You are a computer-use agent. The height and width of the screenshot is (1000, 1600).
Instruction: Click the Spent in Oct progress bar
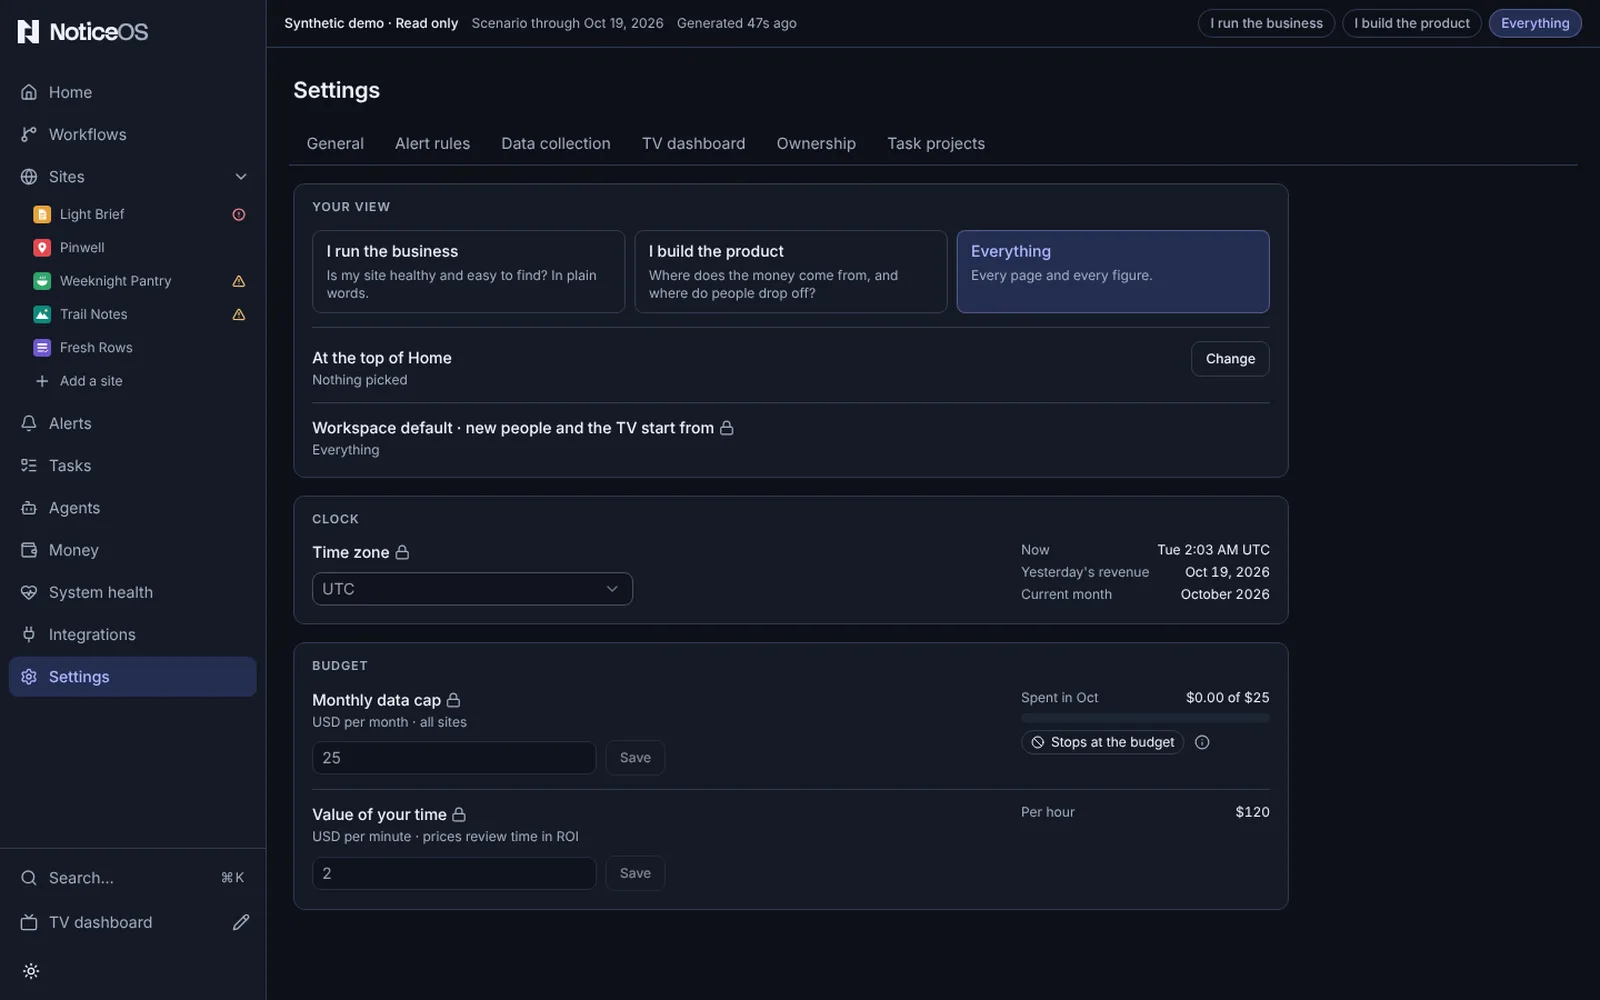click(x=1145, y=718)
